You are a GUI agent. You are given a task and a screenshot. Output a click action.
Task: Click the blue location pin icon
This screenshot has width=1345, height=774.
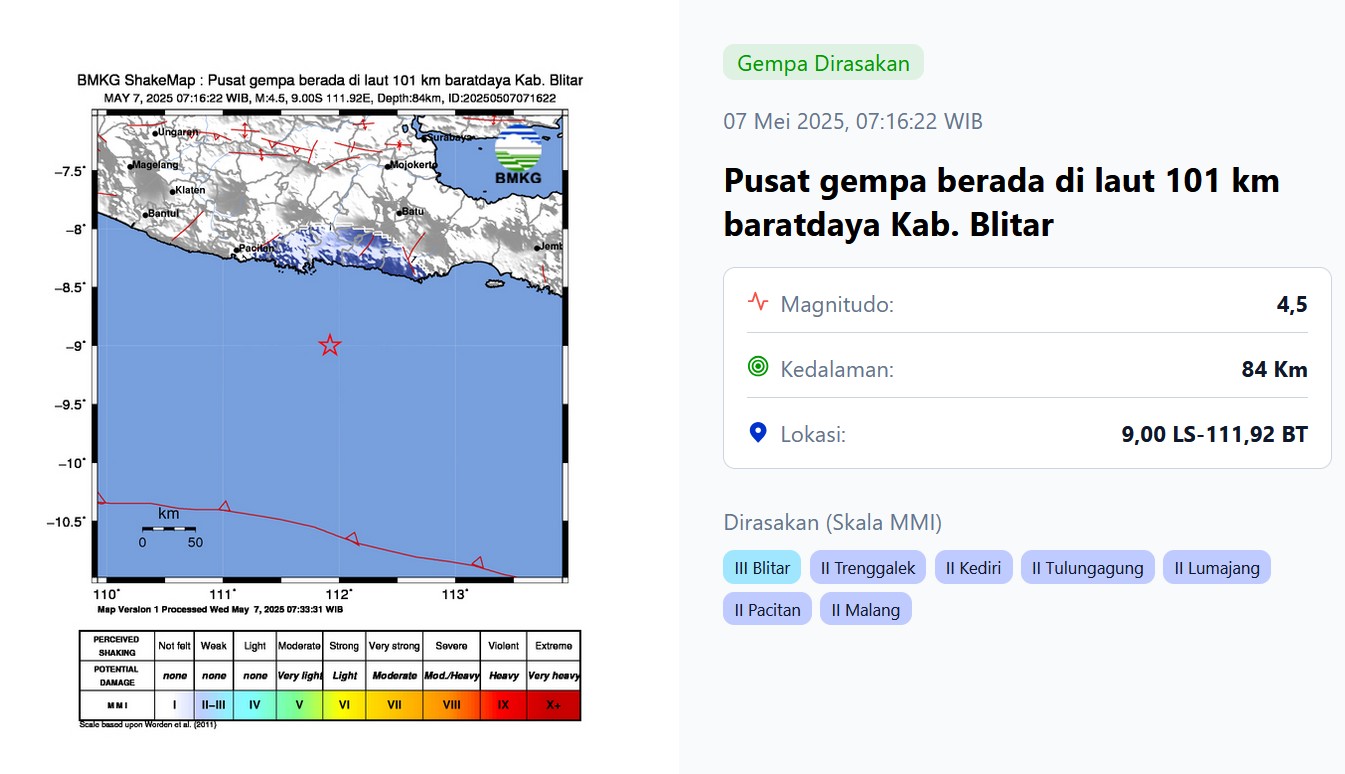click(758, 433)
